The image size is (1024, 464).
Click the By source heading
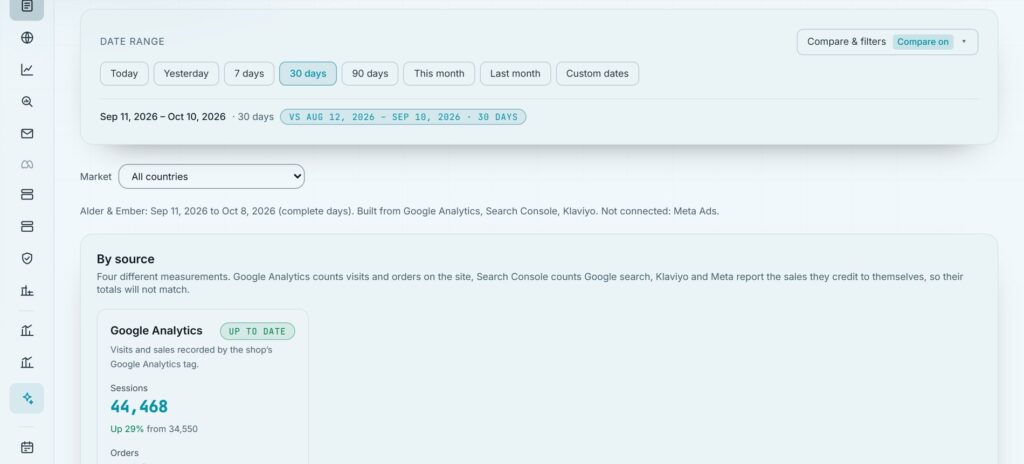click(125, 259)
